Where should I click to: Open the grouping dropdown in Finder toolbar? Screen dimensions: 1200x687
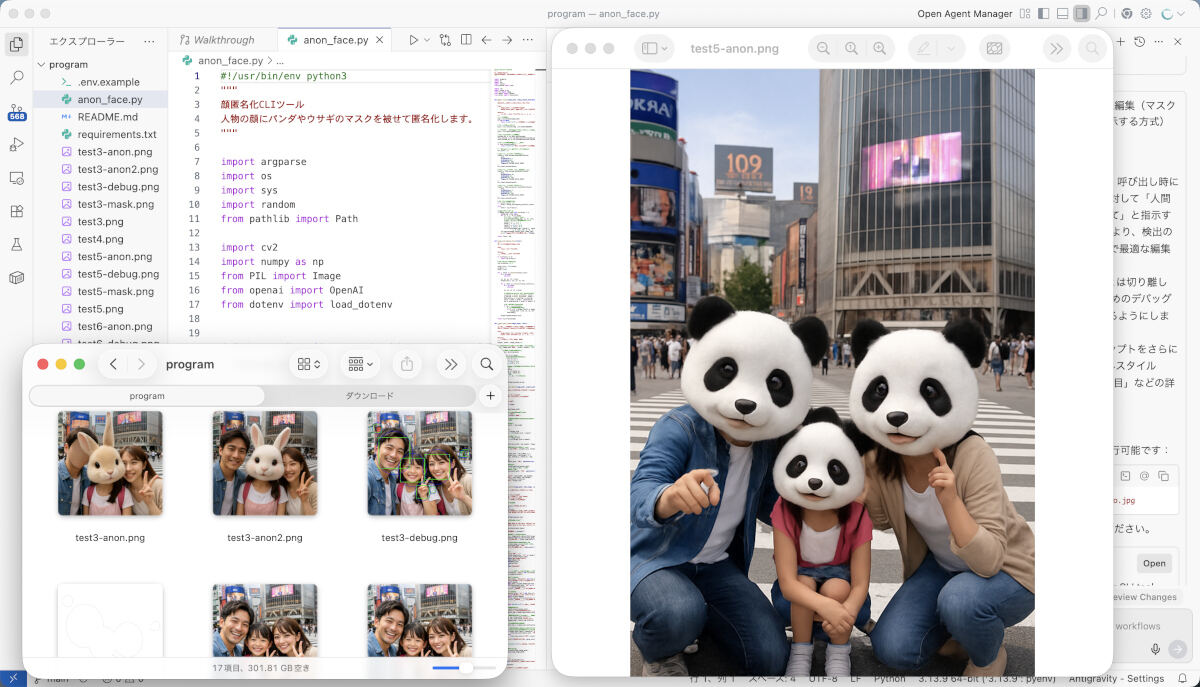click(358, 364)
